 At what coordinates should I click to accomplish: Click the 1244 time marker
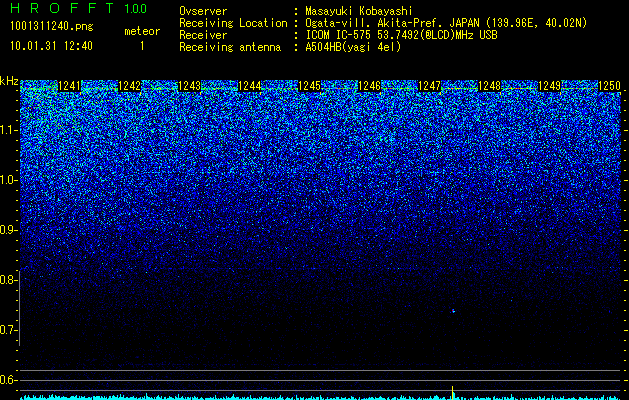point(250,86)
